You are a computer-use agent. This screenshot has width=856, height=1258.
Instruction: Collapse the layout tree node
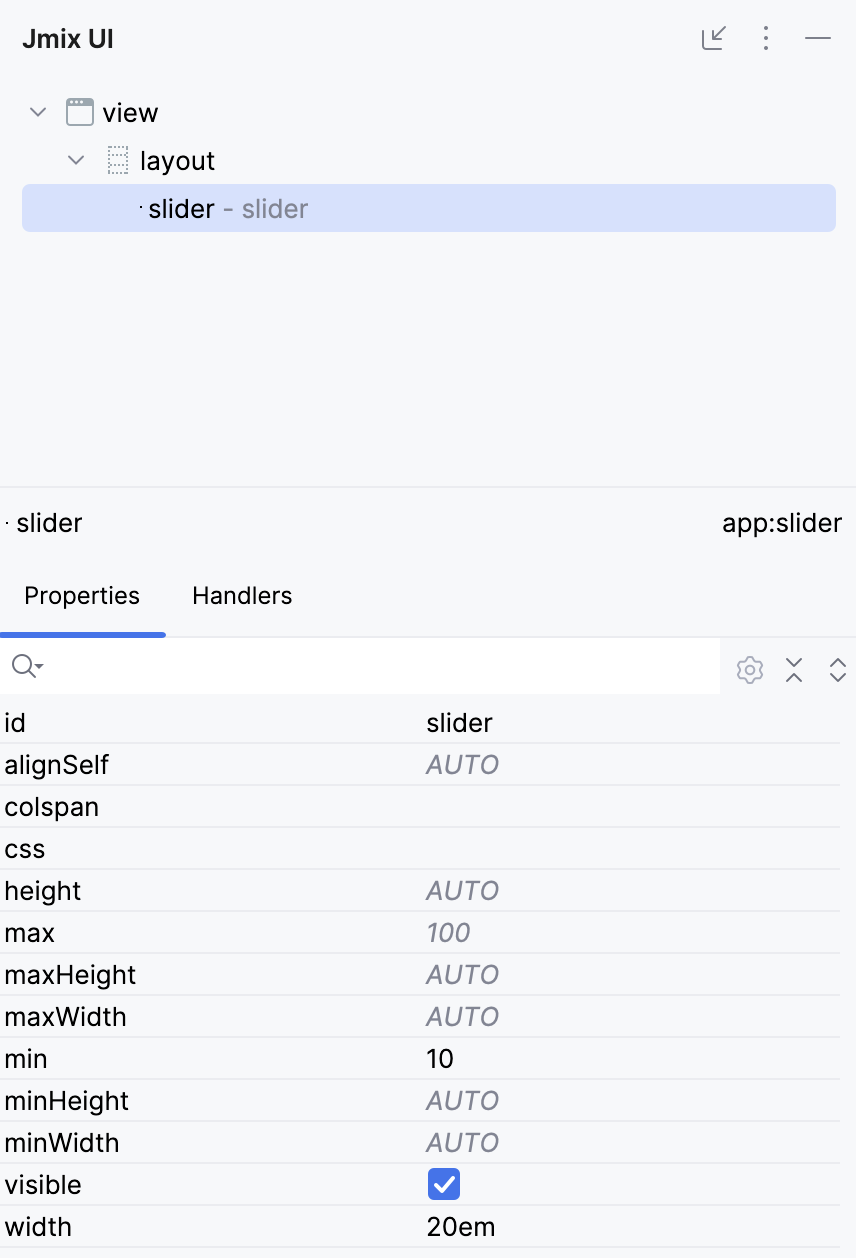(x=76, y=160)
